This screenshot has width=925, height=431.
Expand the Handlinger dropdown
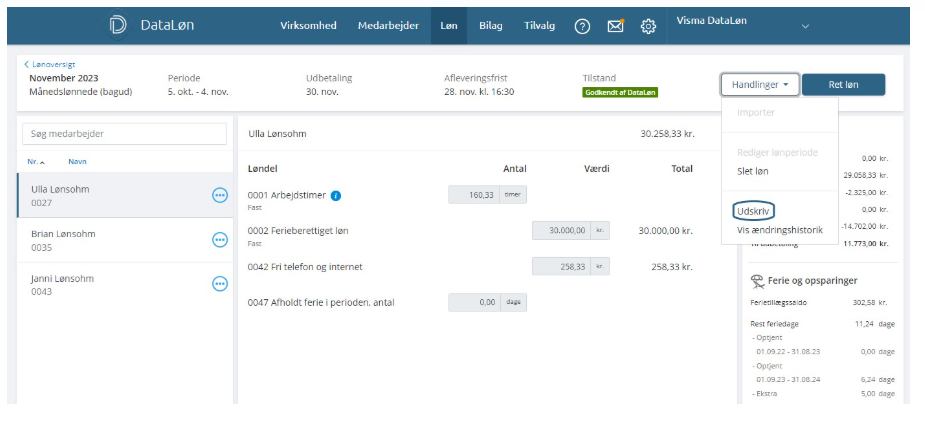click(759, 85)
